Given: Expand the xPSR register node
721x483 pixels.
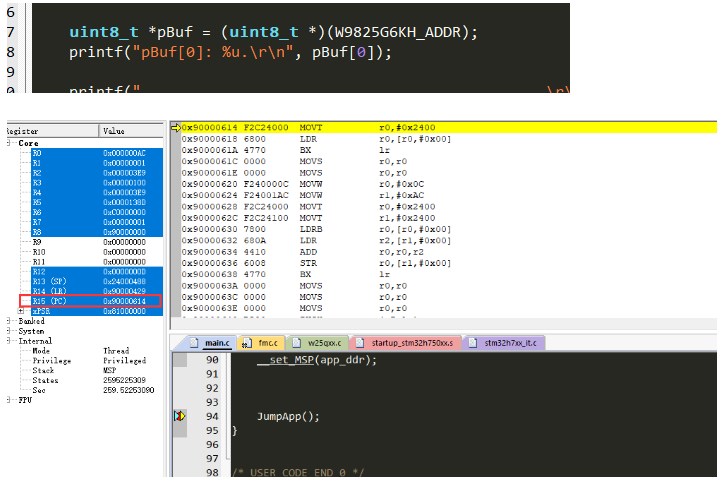Looking at the screenshot, I should (x=23, y=311).
